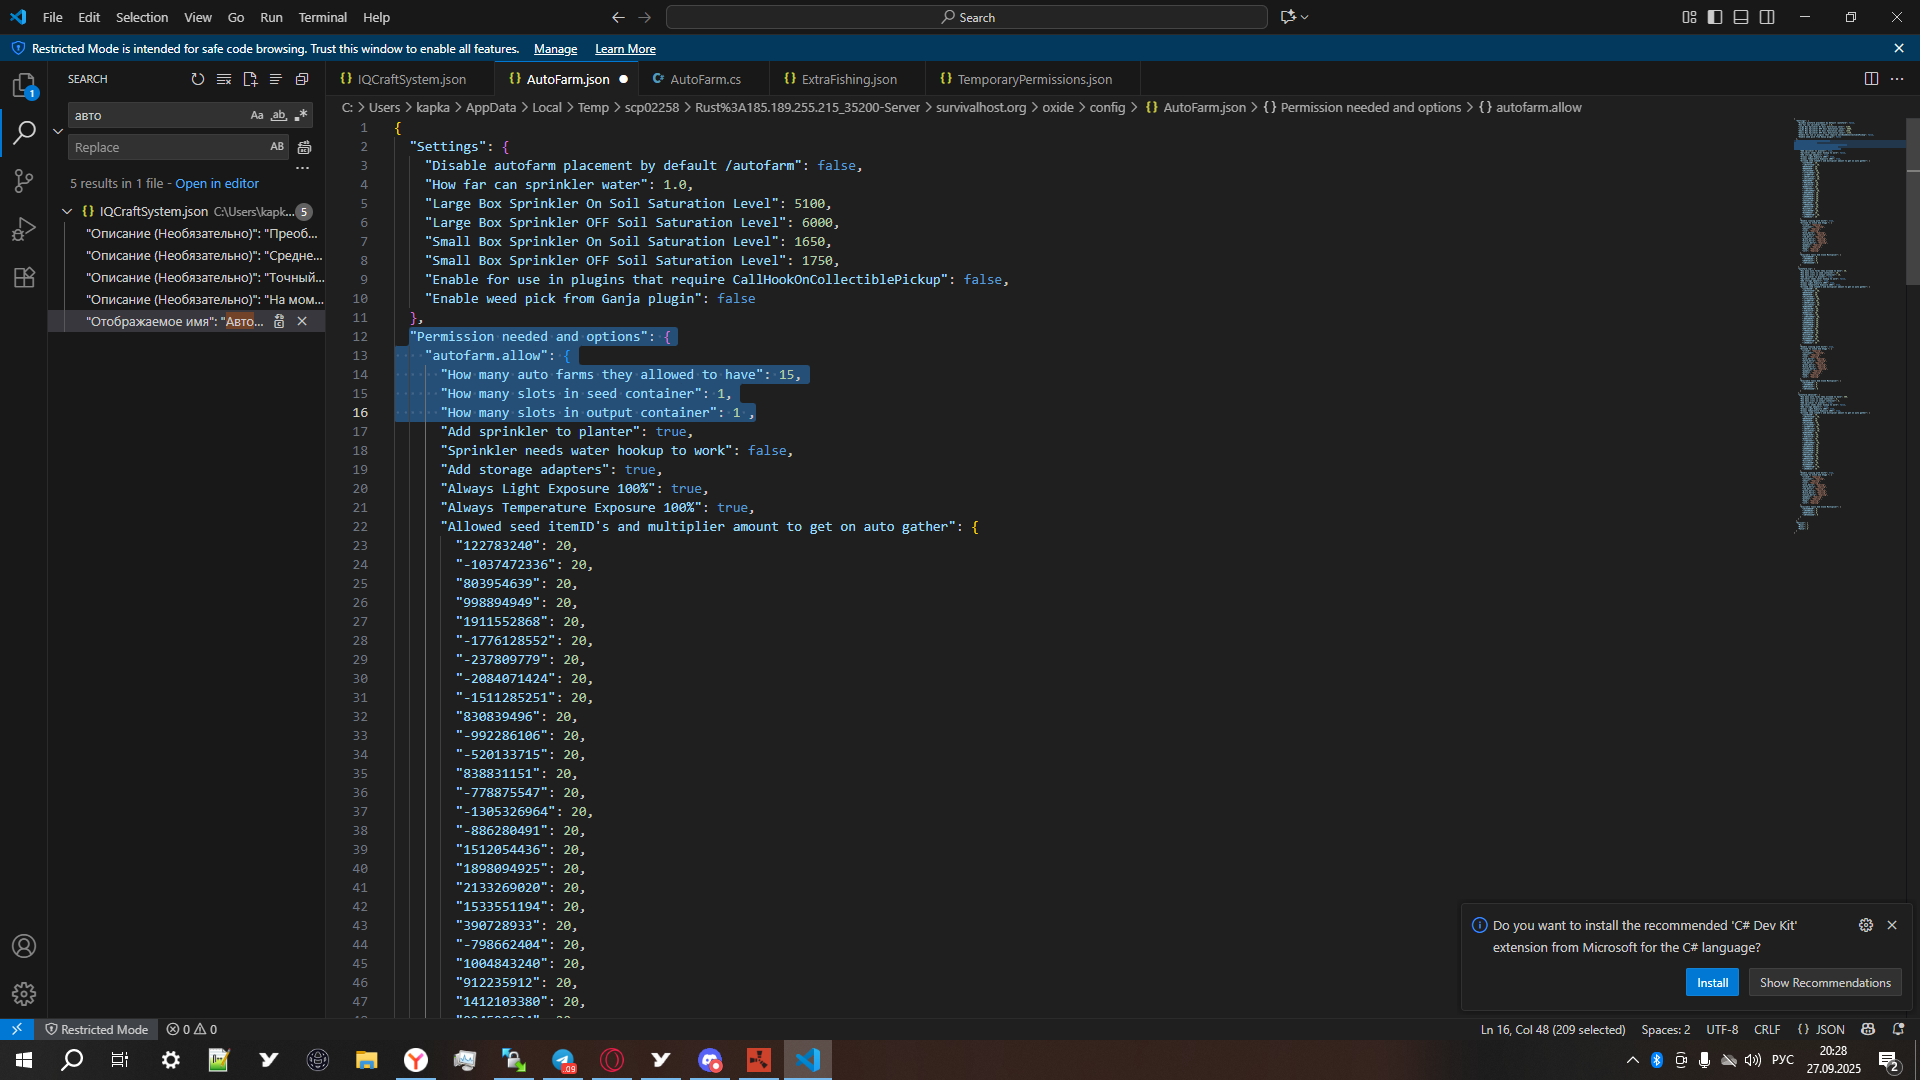The image size is (1920, 1080).
Task: Open a new search editor
Action: [x=250, y=79]
